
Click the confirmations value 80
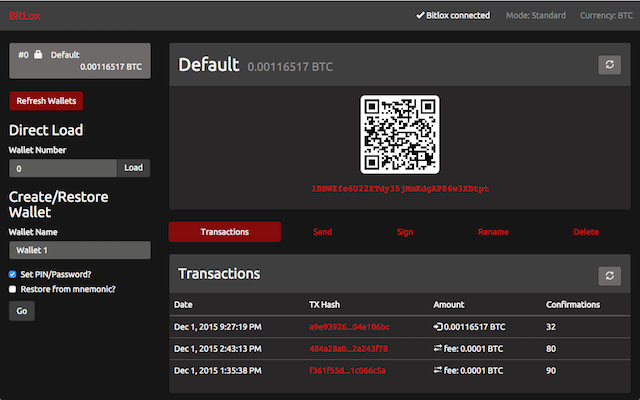[x=551, y=349]
